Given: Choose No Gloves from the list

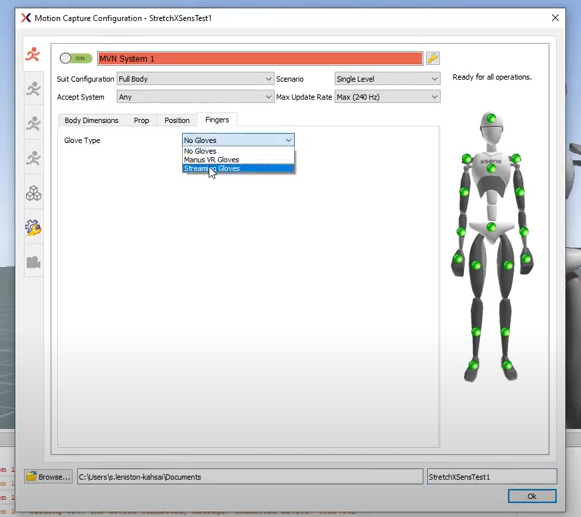Looking at the screenshot, I should [238, 151].
